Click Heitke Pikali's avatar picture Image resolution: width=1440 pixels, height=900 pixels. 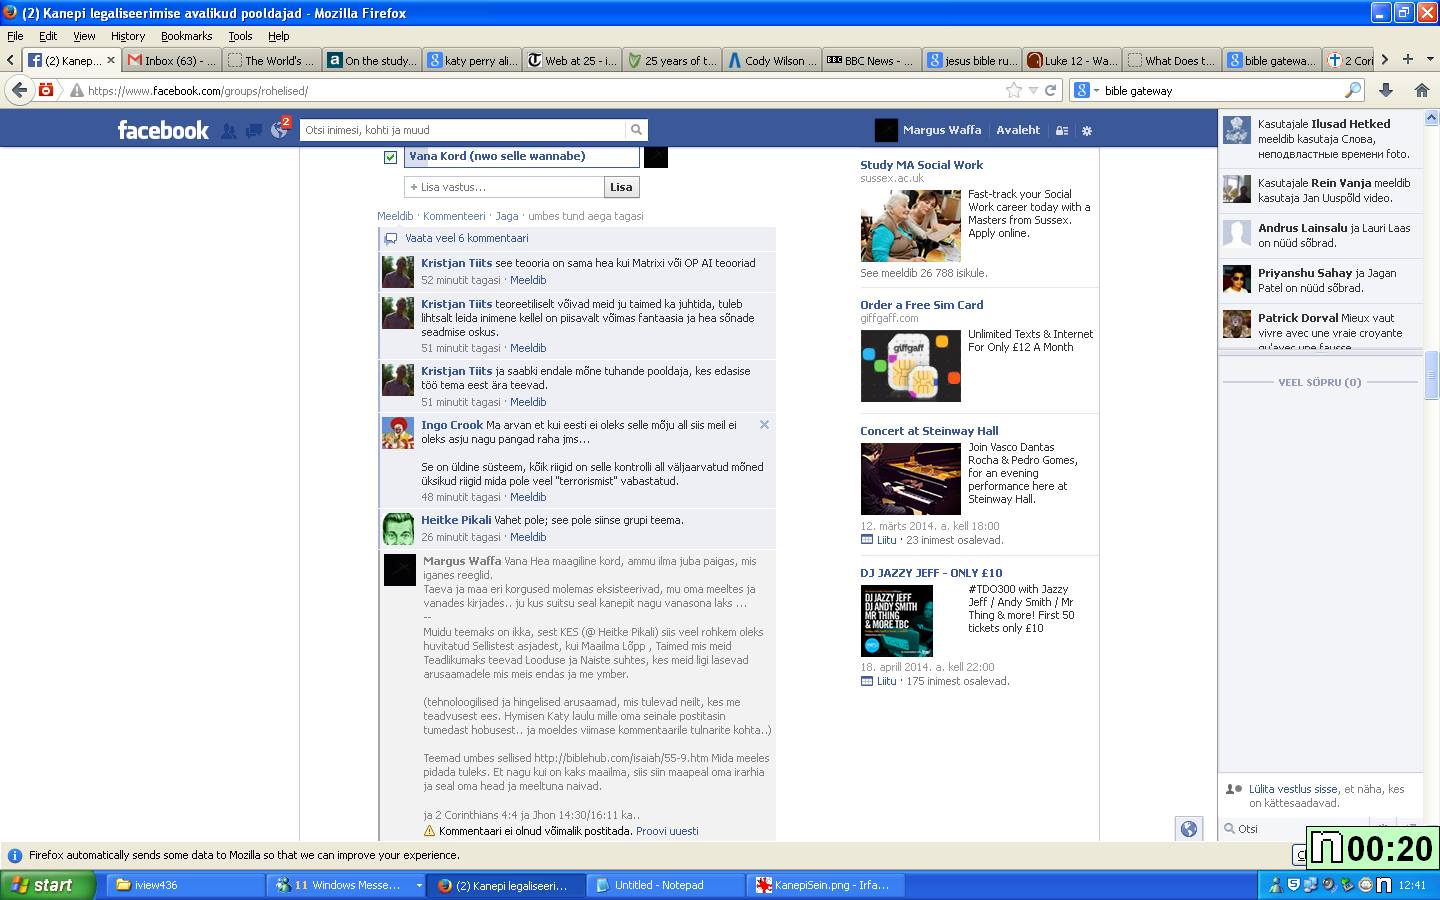click(x=398, y=528)
